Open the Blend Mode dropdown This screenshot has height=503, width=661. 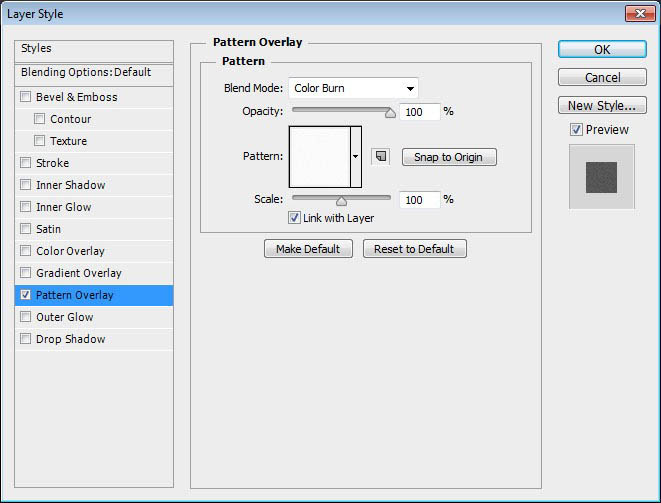pos(353,88)
